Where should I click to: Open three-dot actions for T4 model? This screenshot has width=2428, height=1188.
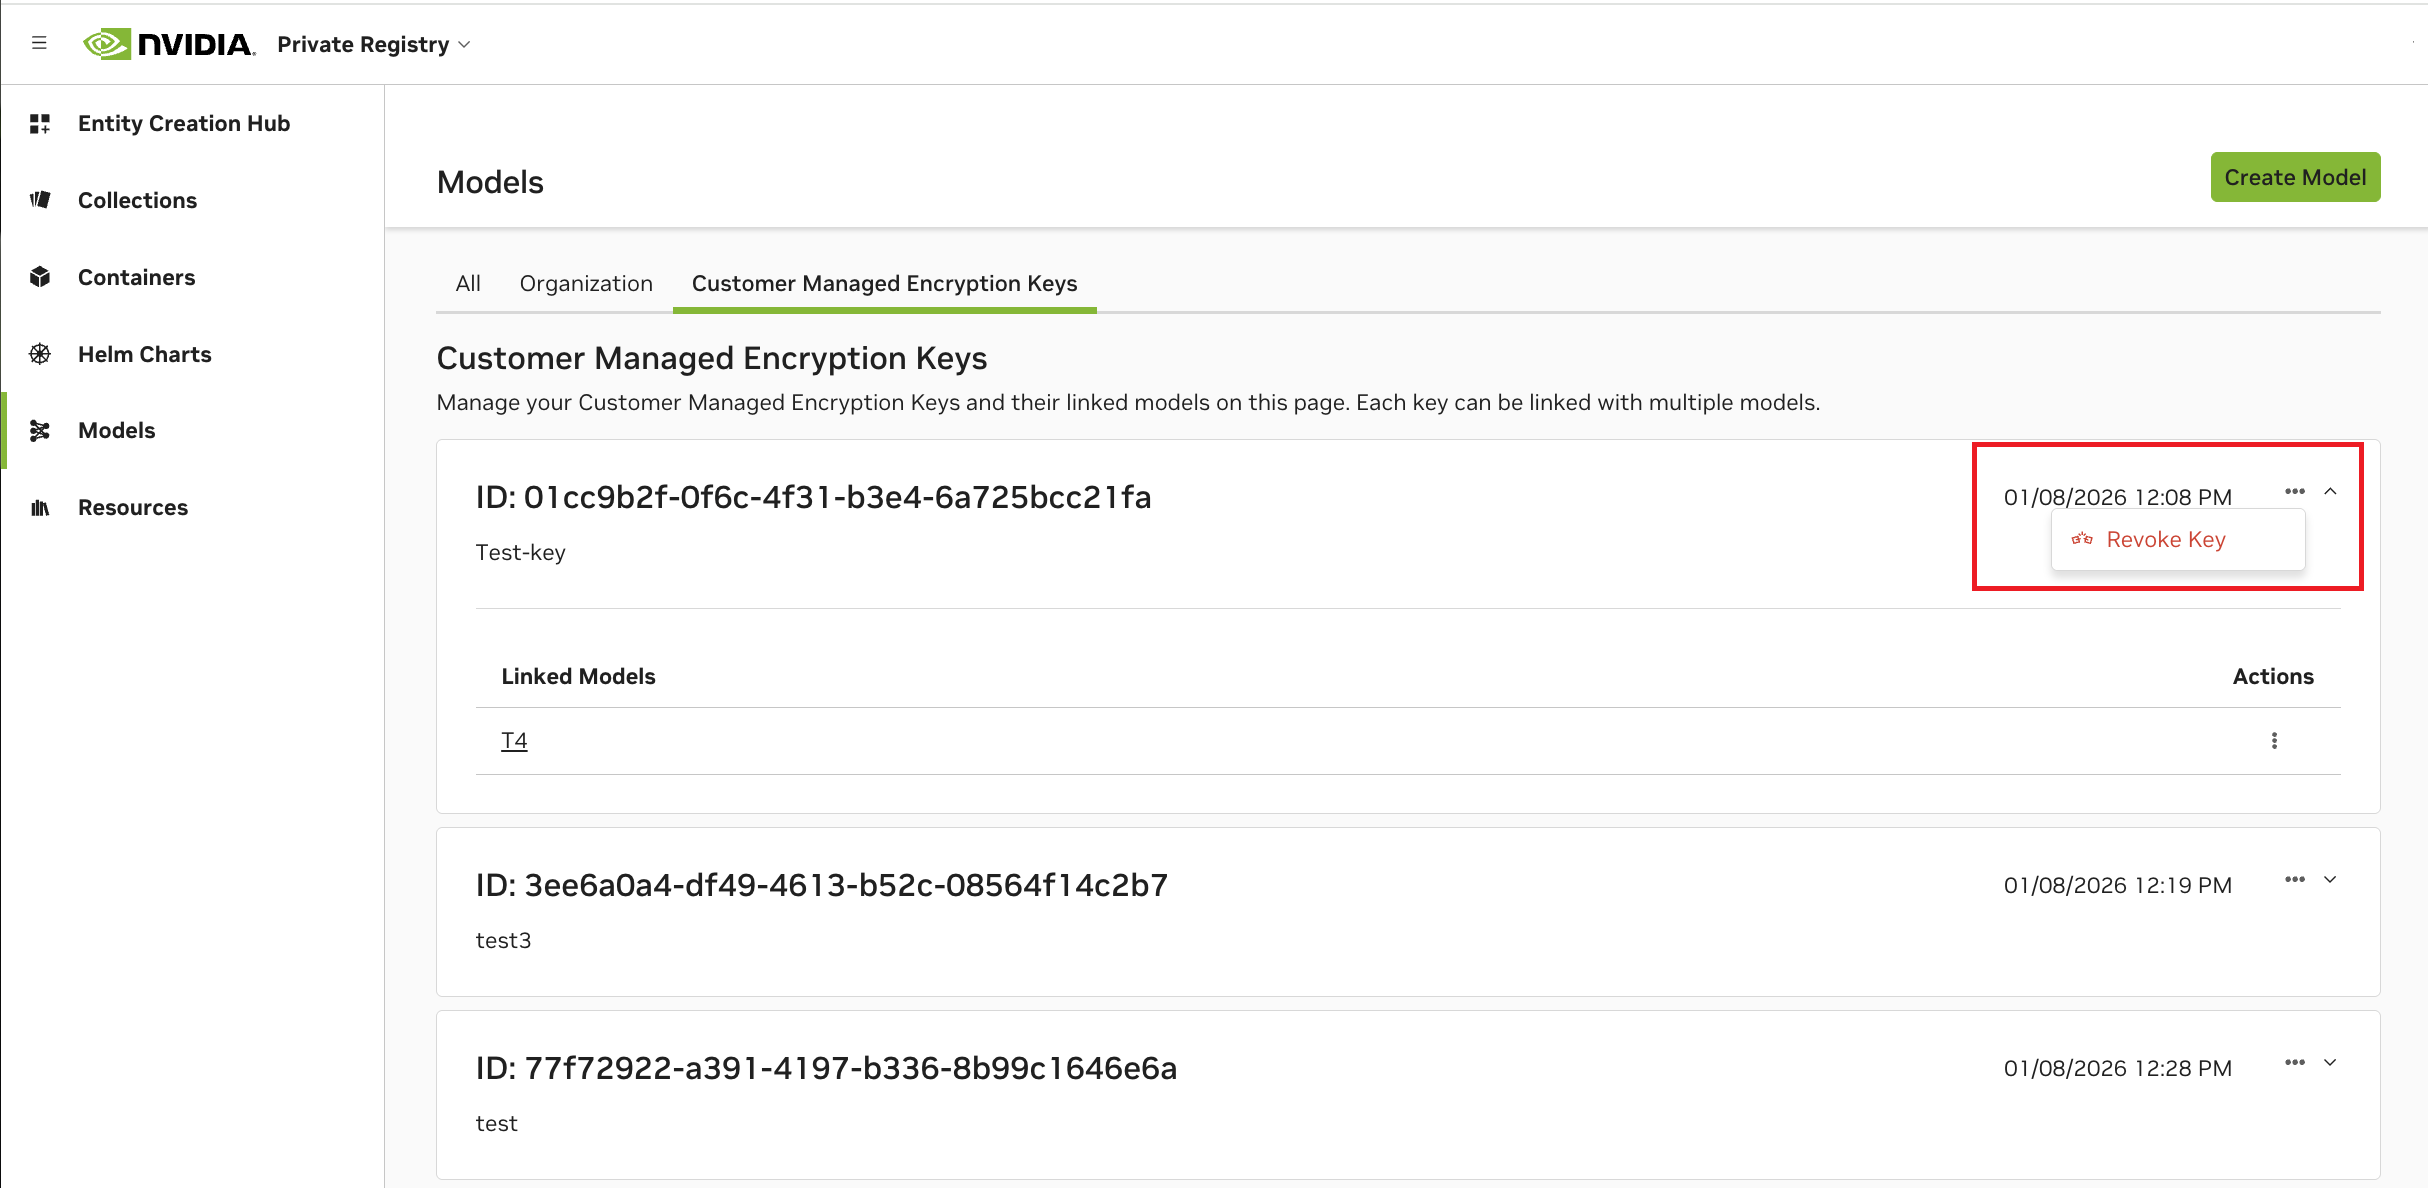pos(2274,740)
